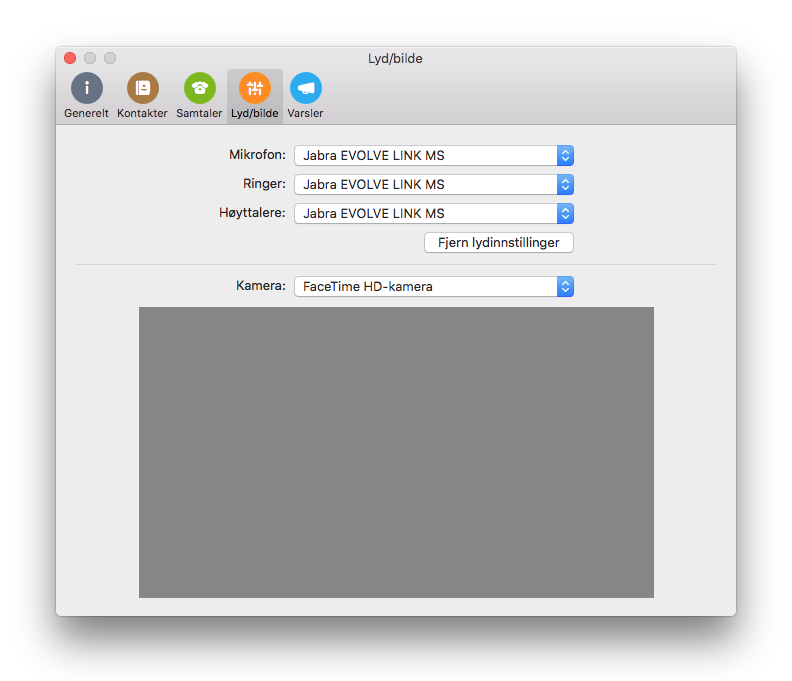Select the green Samtaler phone icon
Image resolution: width=792 pixels, height=681 pixels.
[199, 88]
